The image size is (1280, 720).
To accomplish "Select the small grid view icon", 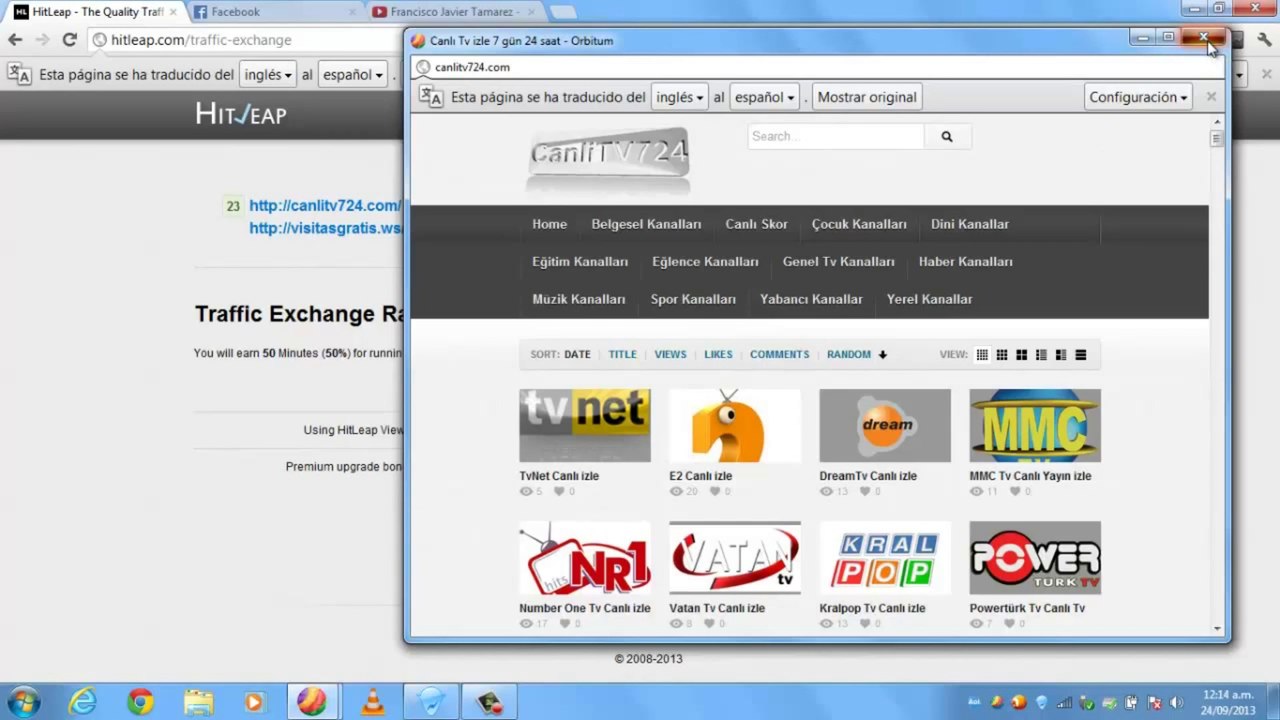I will [x=982, y=355].
